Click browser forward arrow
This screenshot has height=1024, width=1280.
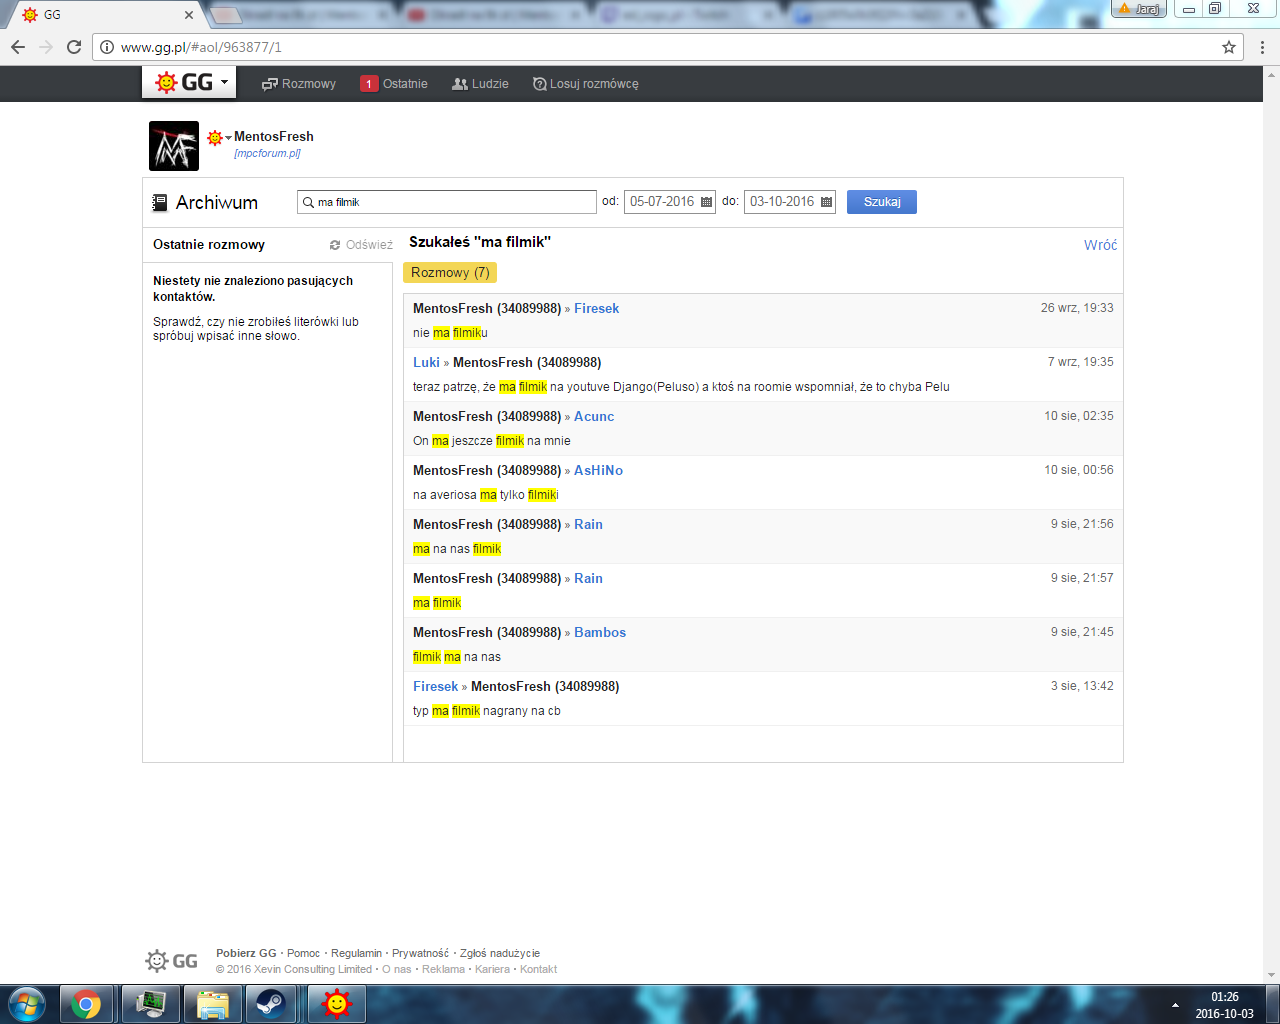pyautogui.click(x=46, y=47)
